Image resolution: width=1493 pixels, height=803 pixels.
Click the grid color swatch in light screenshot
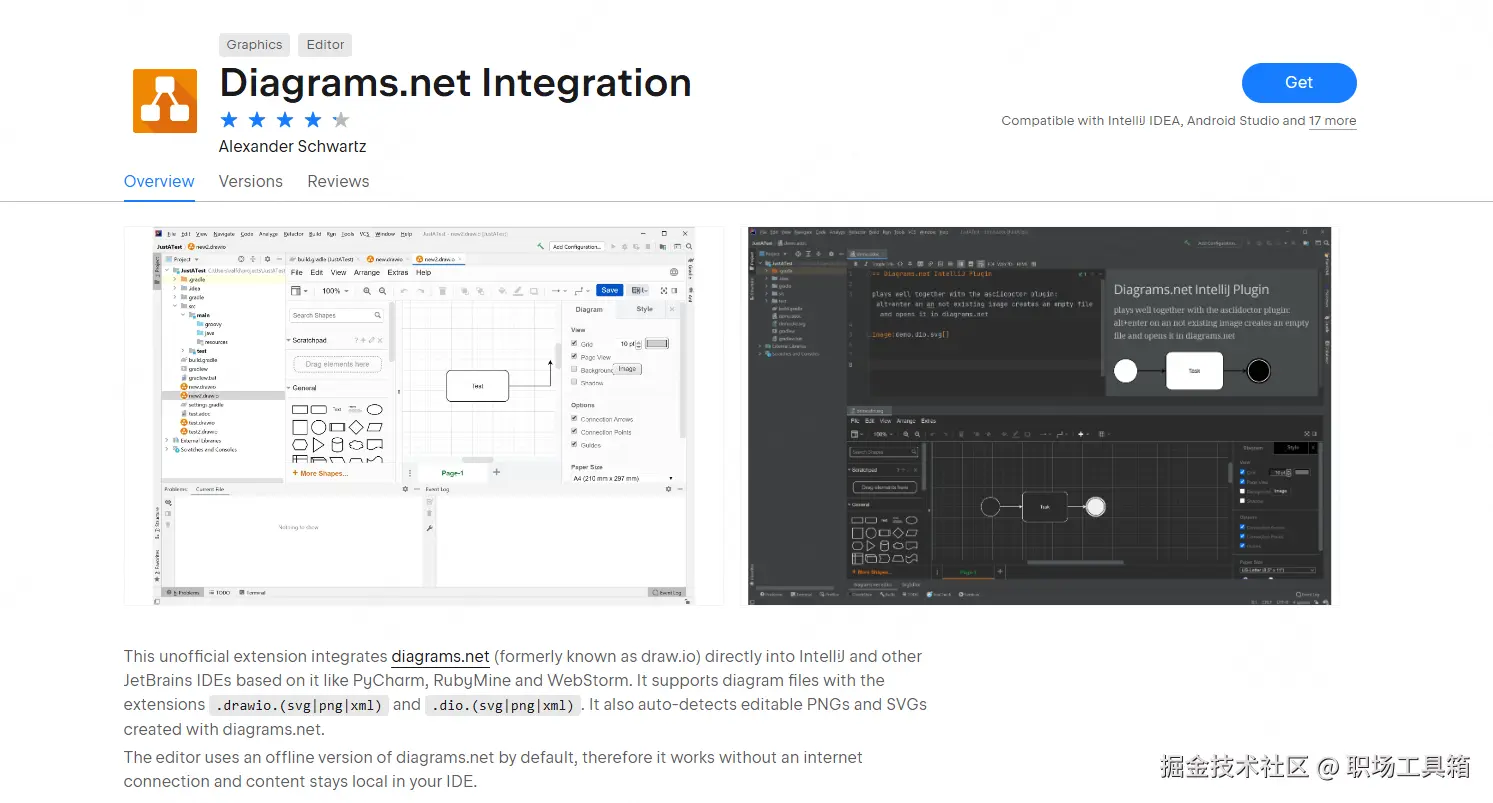(x=657, y=343)
